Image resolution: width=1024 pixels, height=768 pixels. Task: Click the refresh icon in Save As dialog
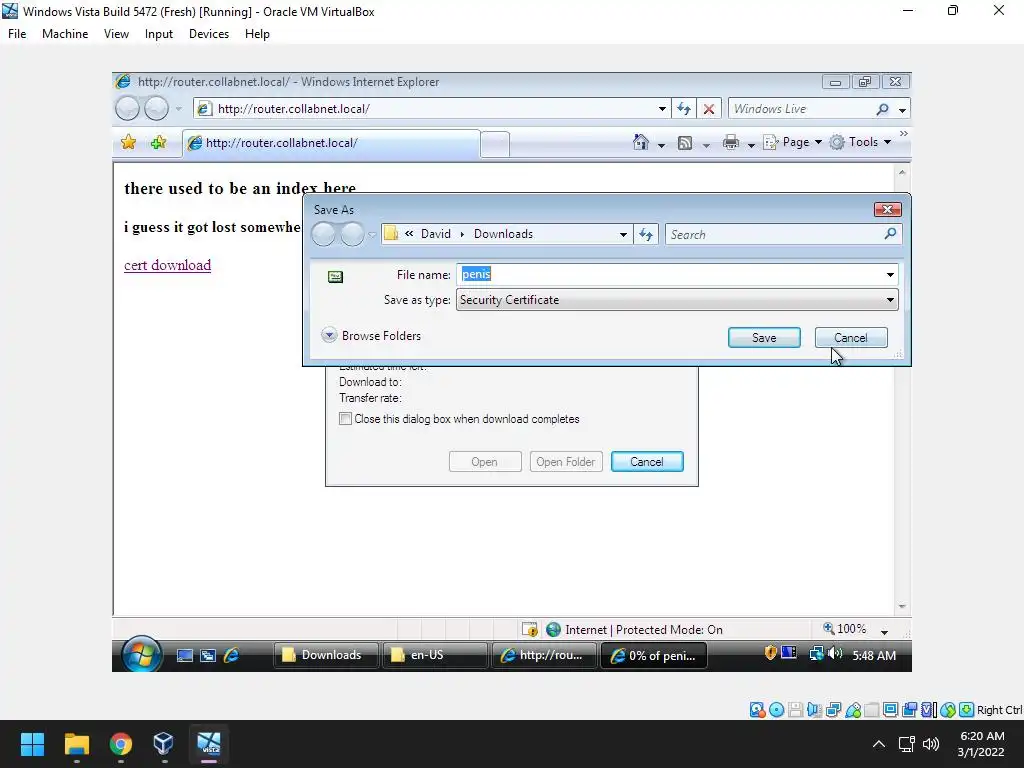(x=646, y=234)
